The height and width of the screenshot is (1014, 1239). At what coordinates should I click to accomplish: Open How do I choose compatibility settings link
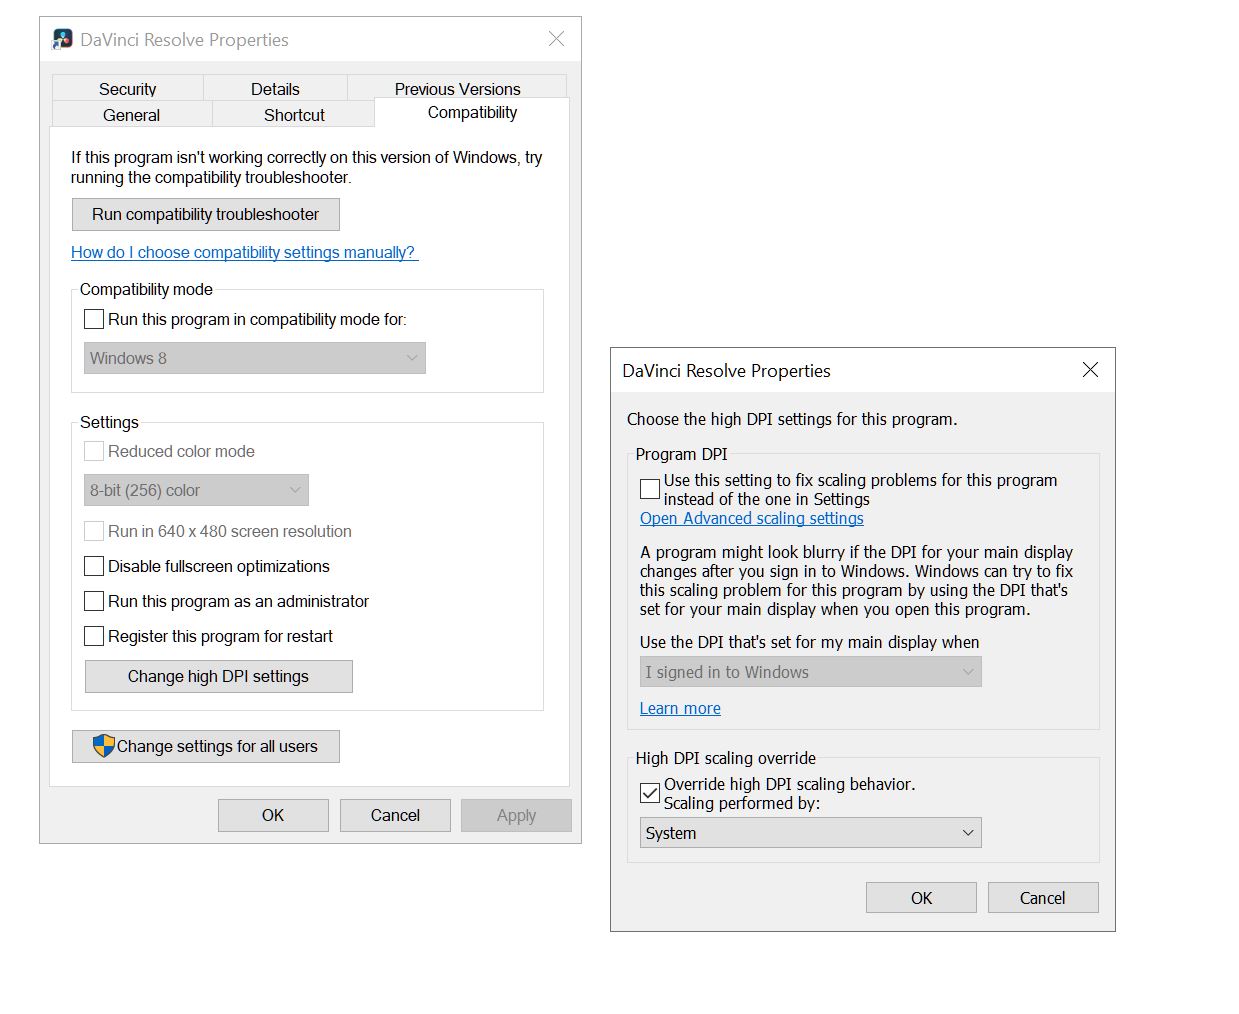tap(244, 252)
